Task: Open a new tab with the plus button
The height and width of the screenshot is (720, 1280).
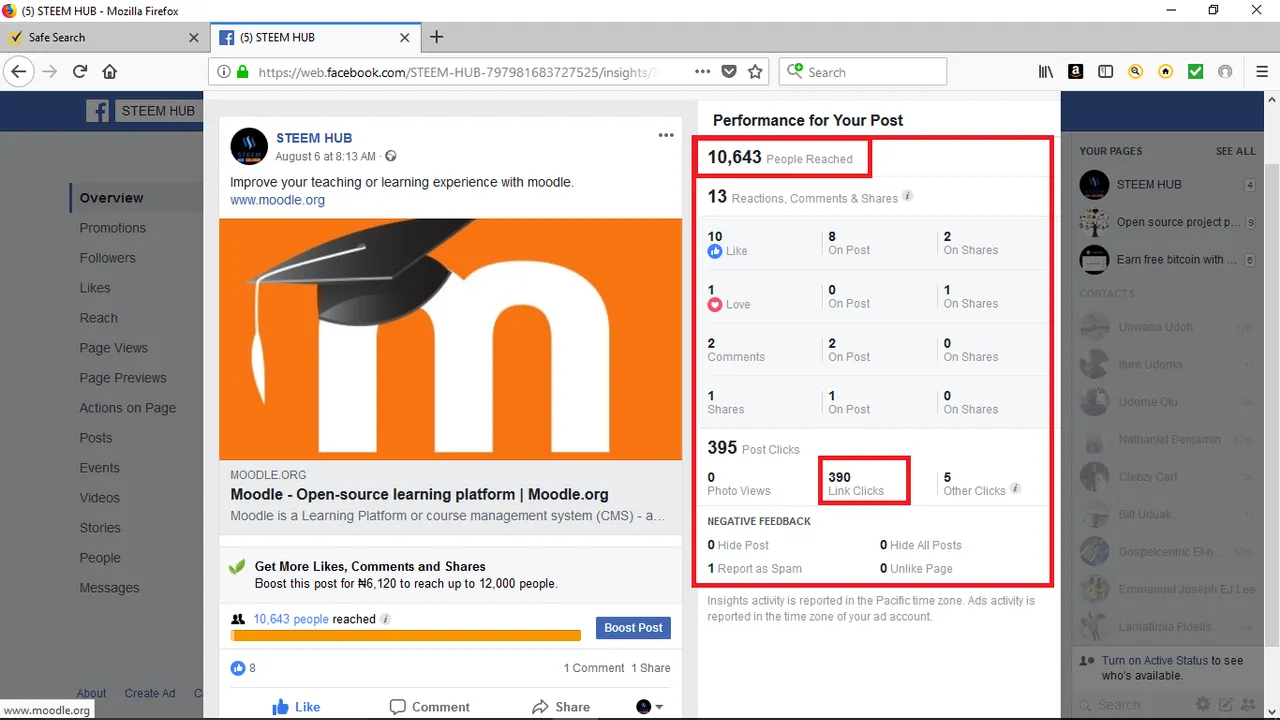Action: click(436, 38)
